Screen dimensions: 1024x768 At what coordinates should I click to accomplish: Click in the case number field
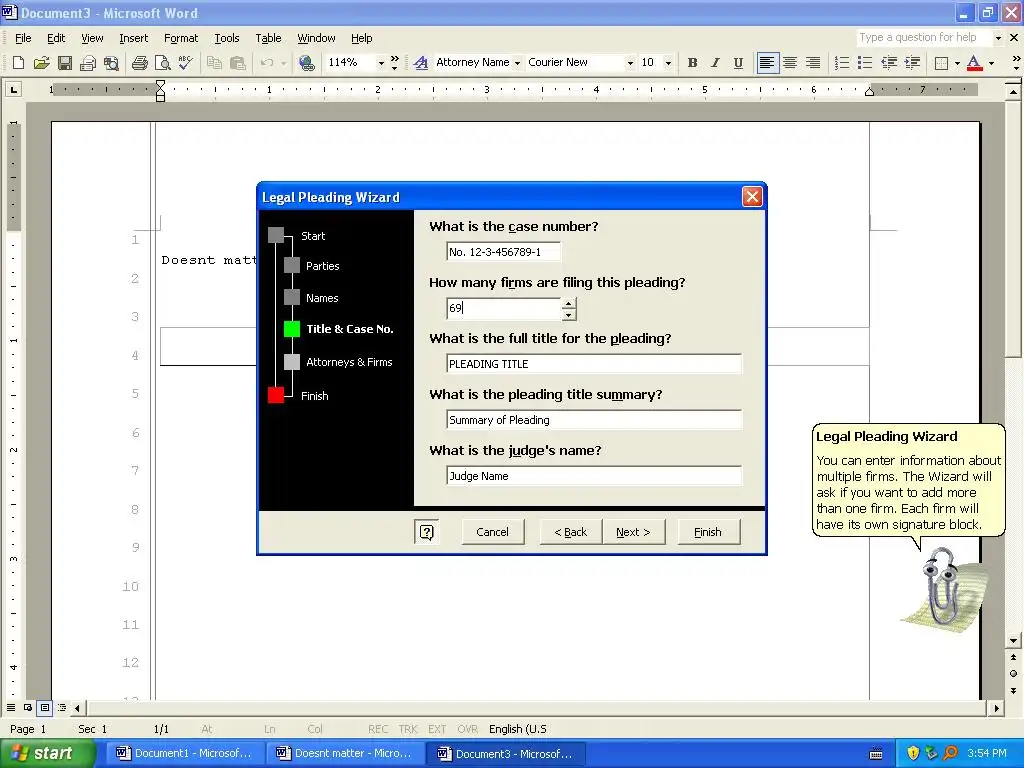504,251
